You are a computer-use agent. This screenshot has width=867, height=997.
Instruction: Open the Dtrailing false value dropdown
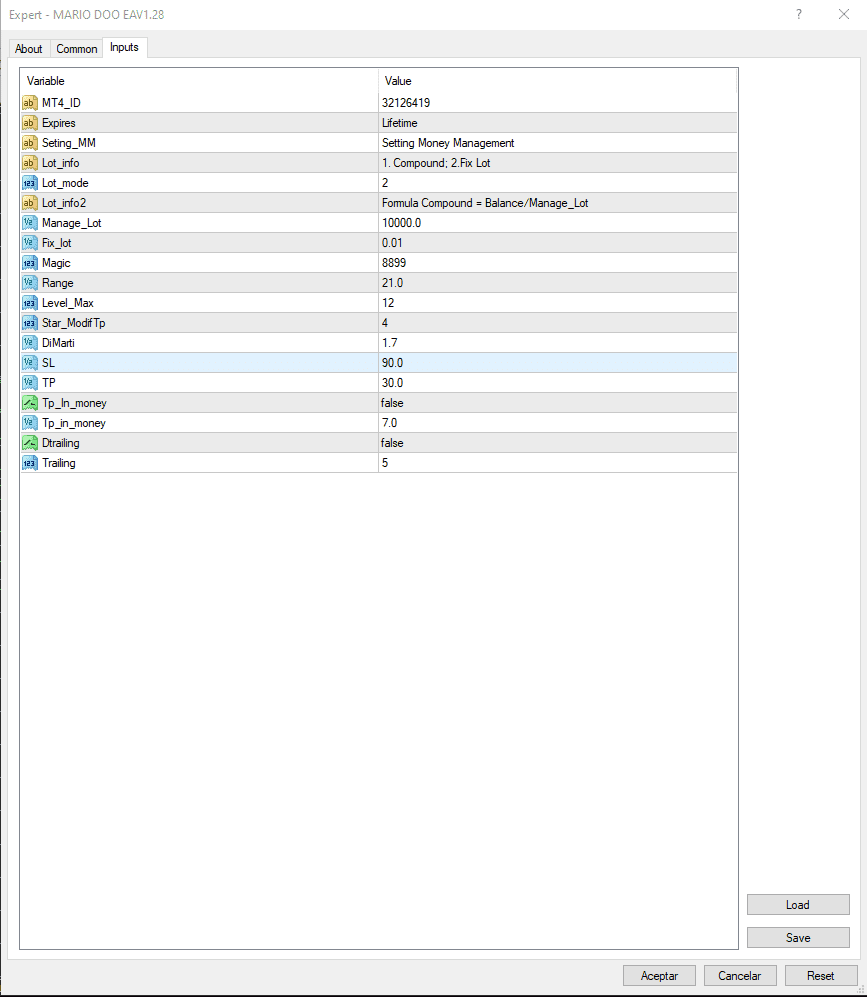[x=558, y=443]
